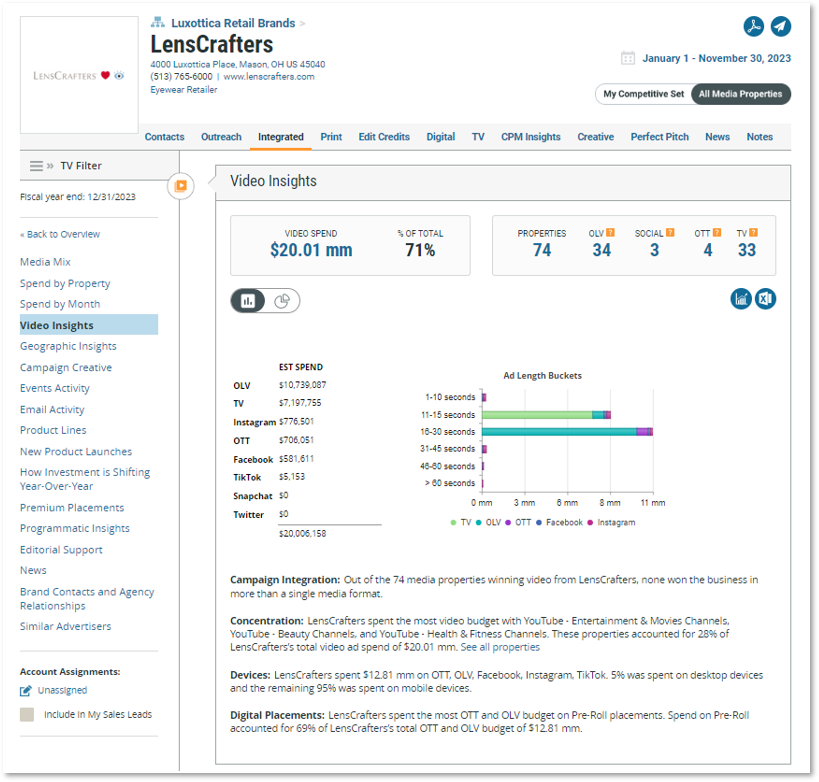Open the TV tab
Screen dimensions: 819x782
pos(478,137)
